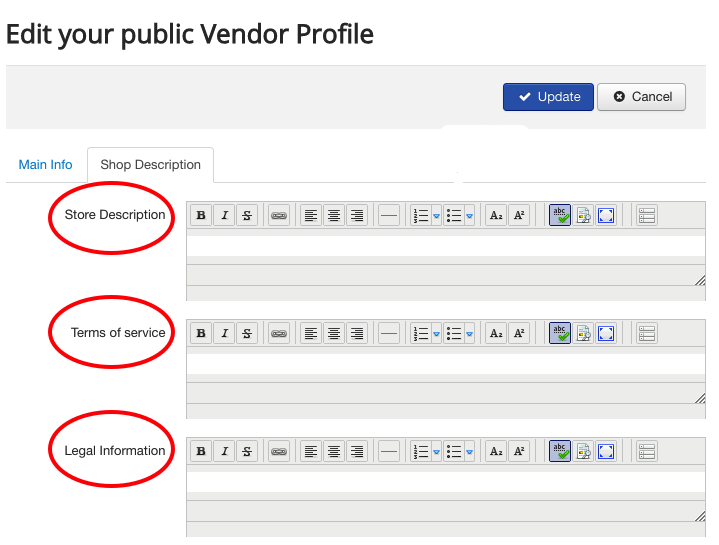Insert horizontal rule in Terms of service editor
The width and height of the screenshot is (719, 545).
pyautogui.click(x=389, y=333)
